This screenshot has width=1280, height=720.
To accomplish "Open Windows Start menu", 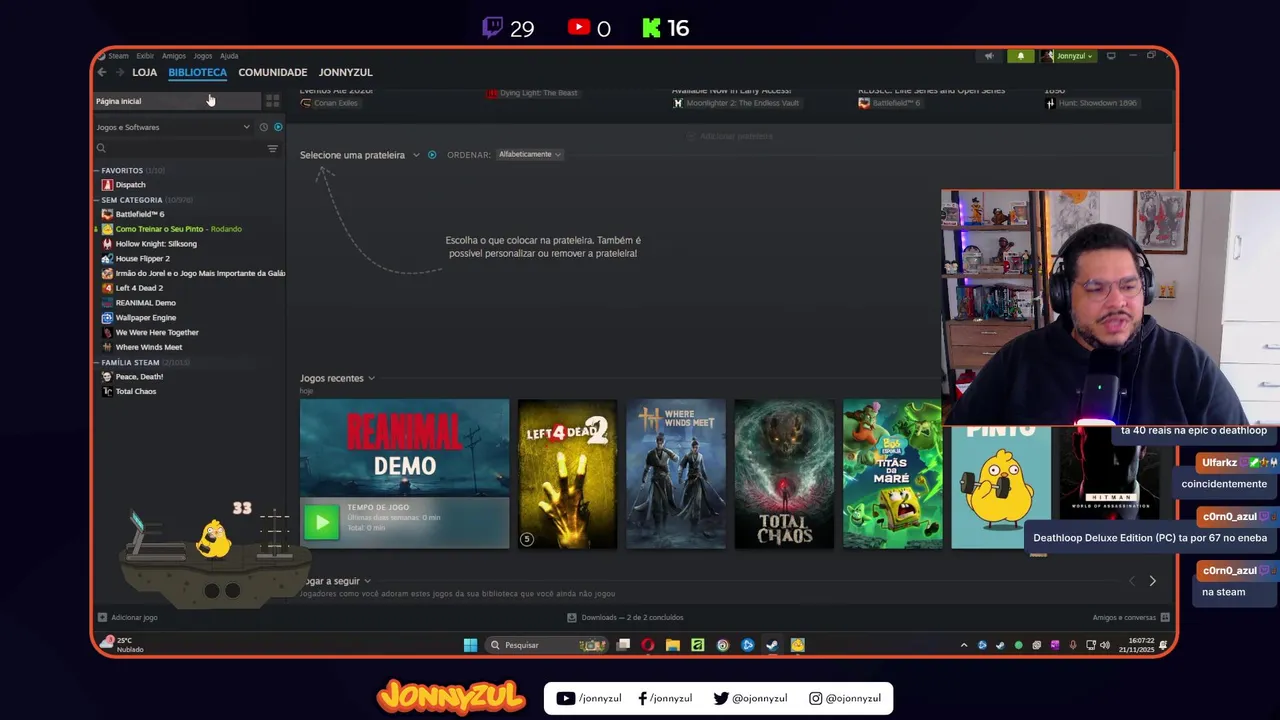I will coord(470,645).
